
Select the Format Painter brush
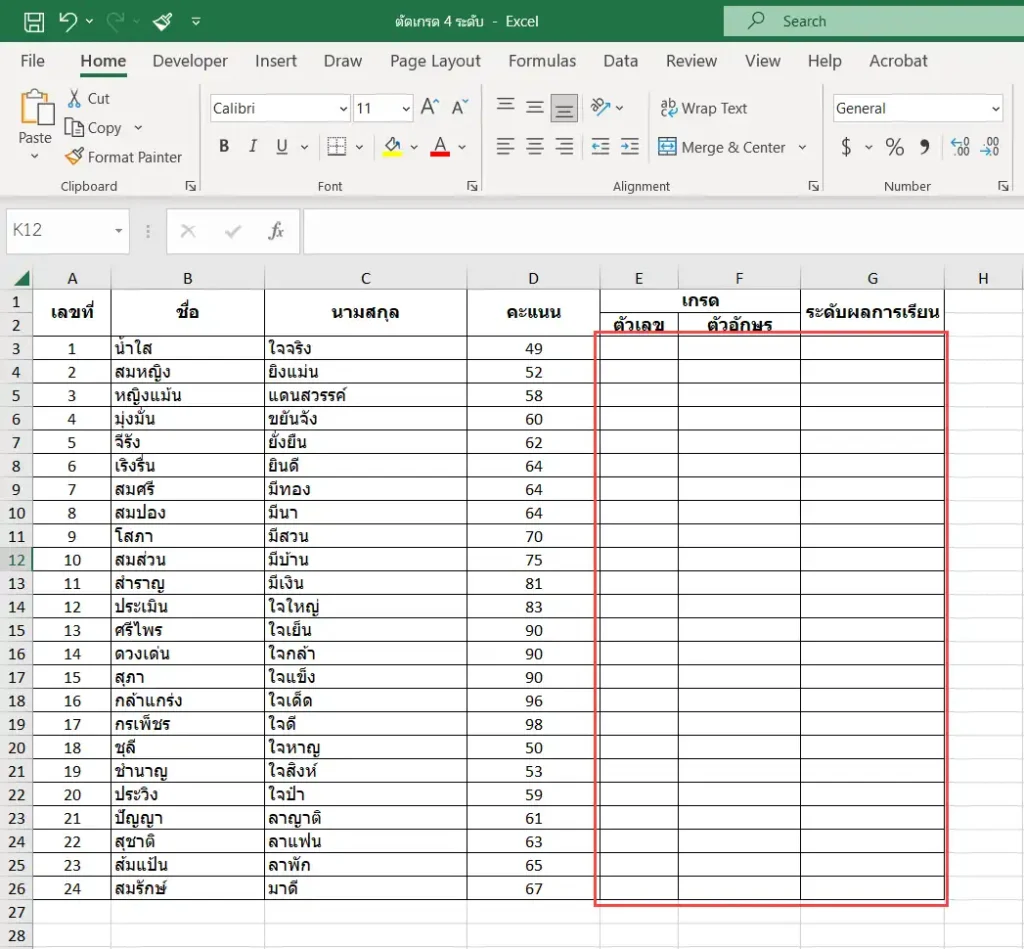tap(123, 157)
